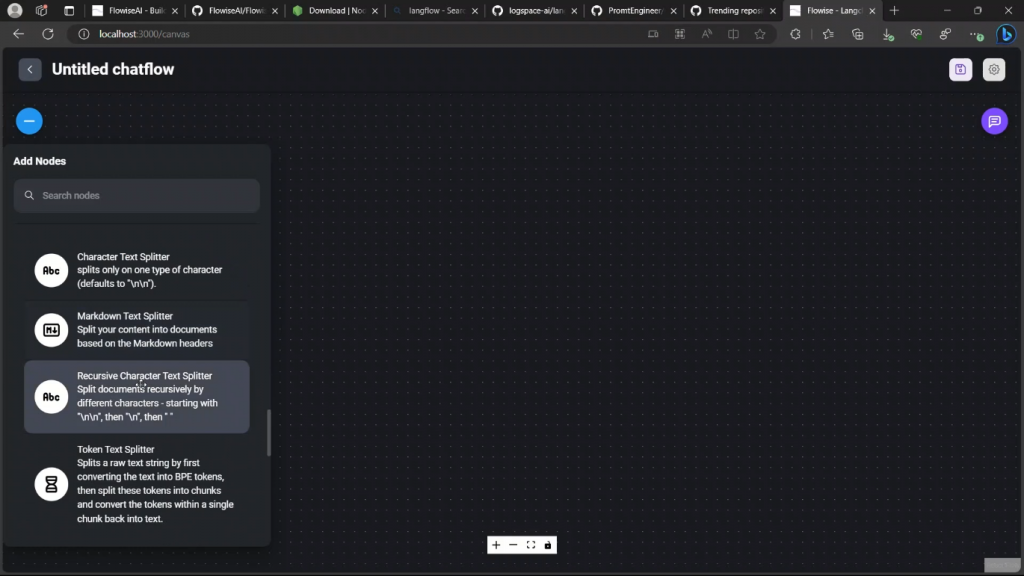The width and height of the screenshot is (1024, 576).
Task: Save the chatflow with the save icon
Action: (960, 69)
